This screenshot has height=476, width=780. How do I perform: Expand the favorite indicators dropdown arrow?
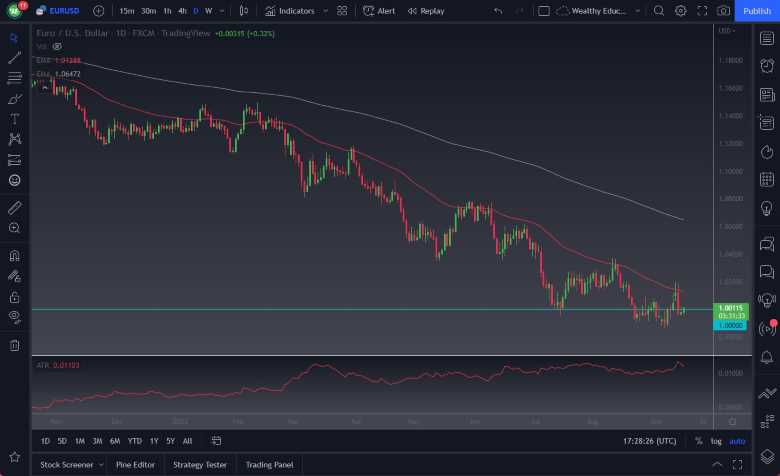click(325, 11)
